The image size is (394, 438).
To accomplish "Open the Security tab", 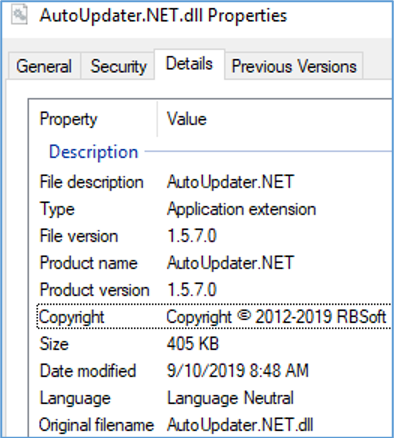I will click(x=119, y=66).
